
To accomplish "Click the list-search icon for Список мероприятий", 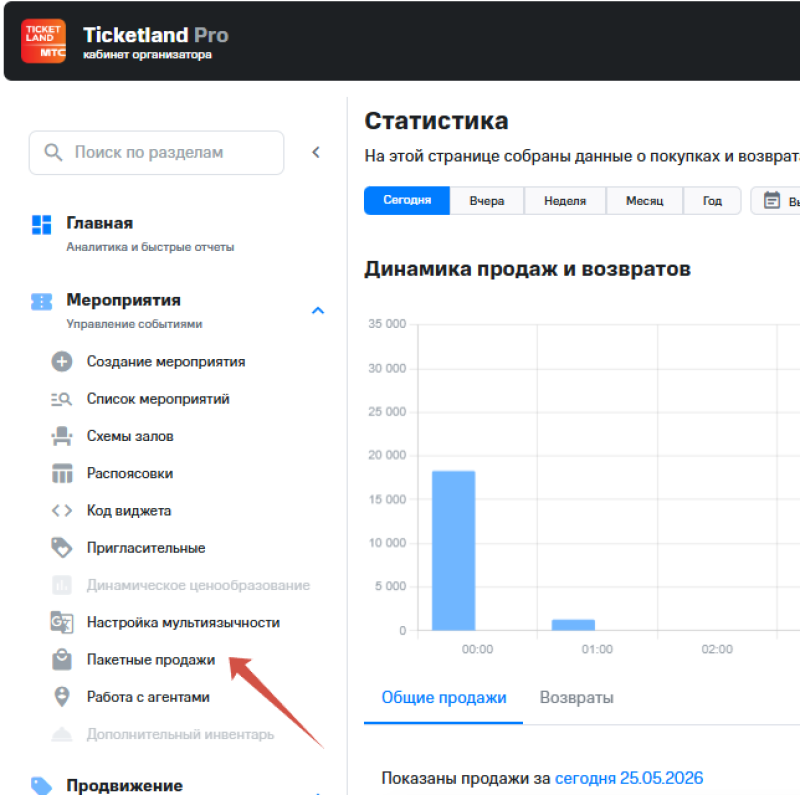I will point(62,399).
